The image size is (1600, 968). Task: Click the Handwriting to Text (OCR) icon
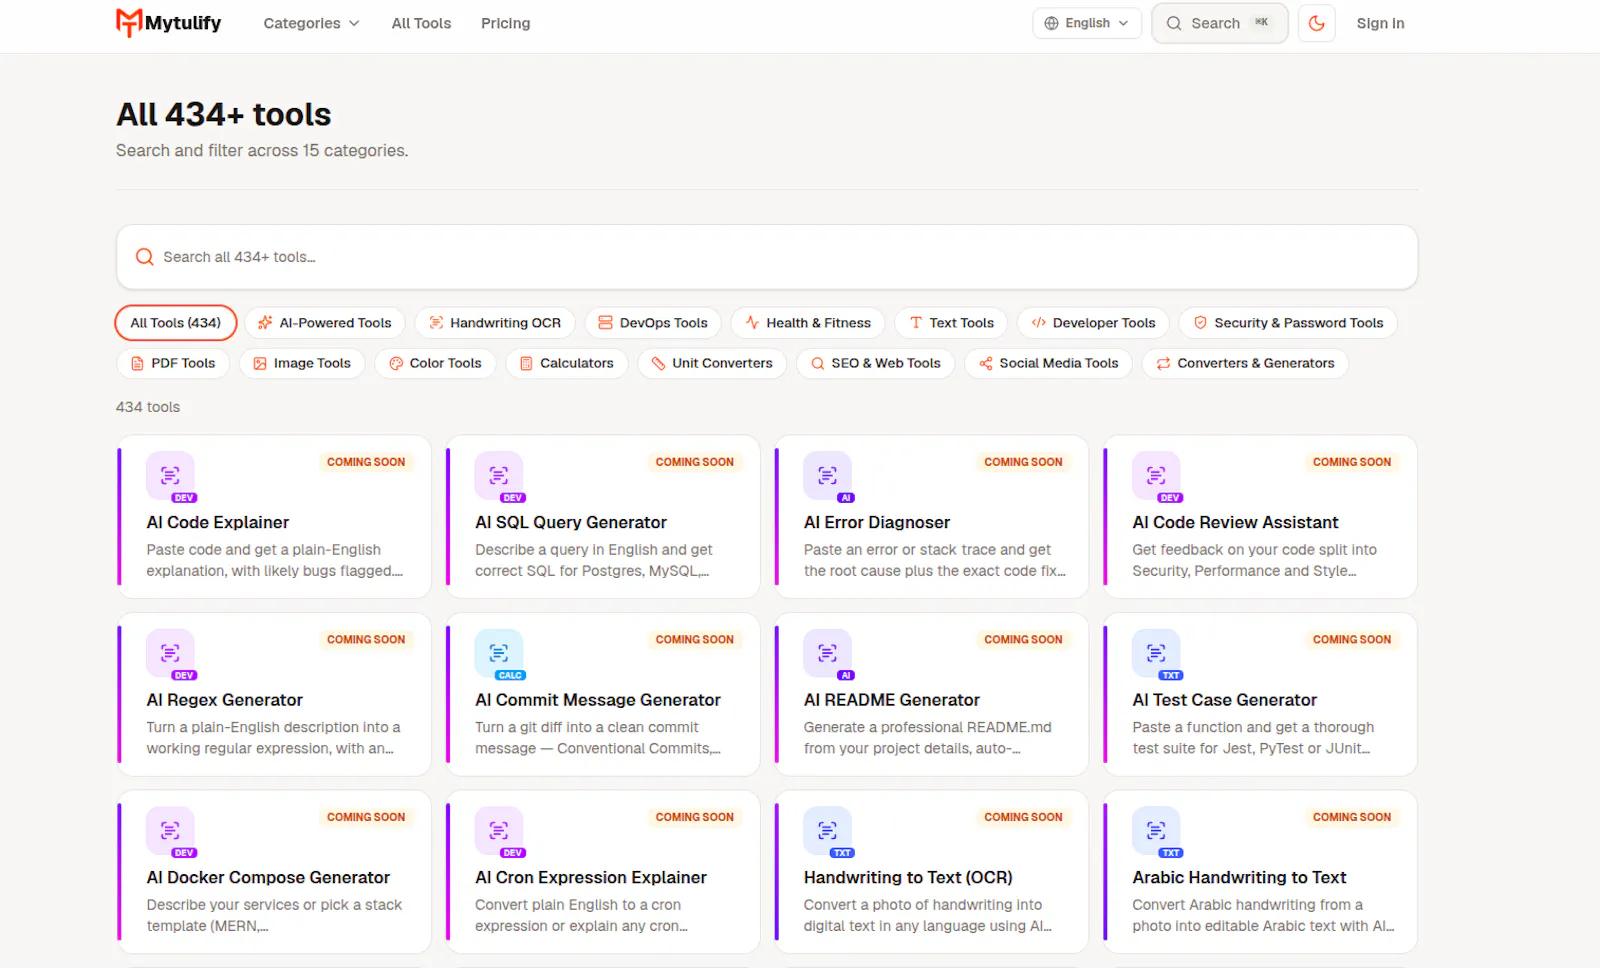(x=827, y=830)
